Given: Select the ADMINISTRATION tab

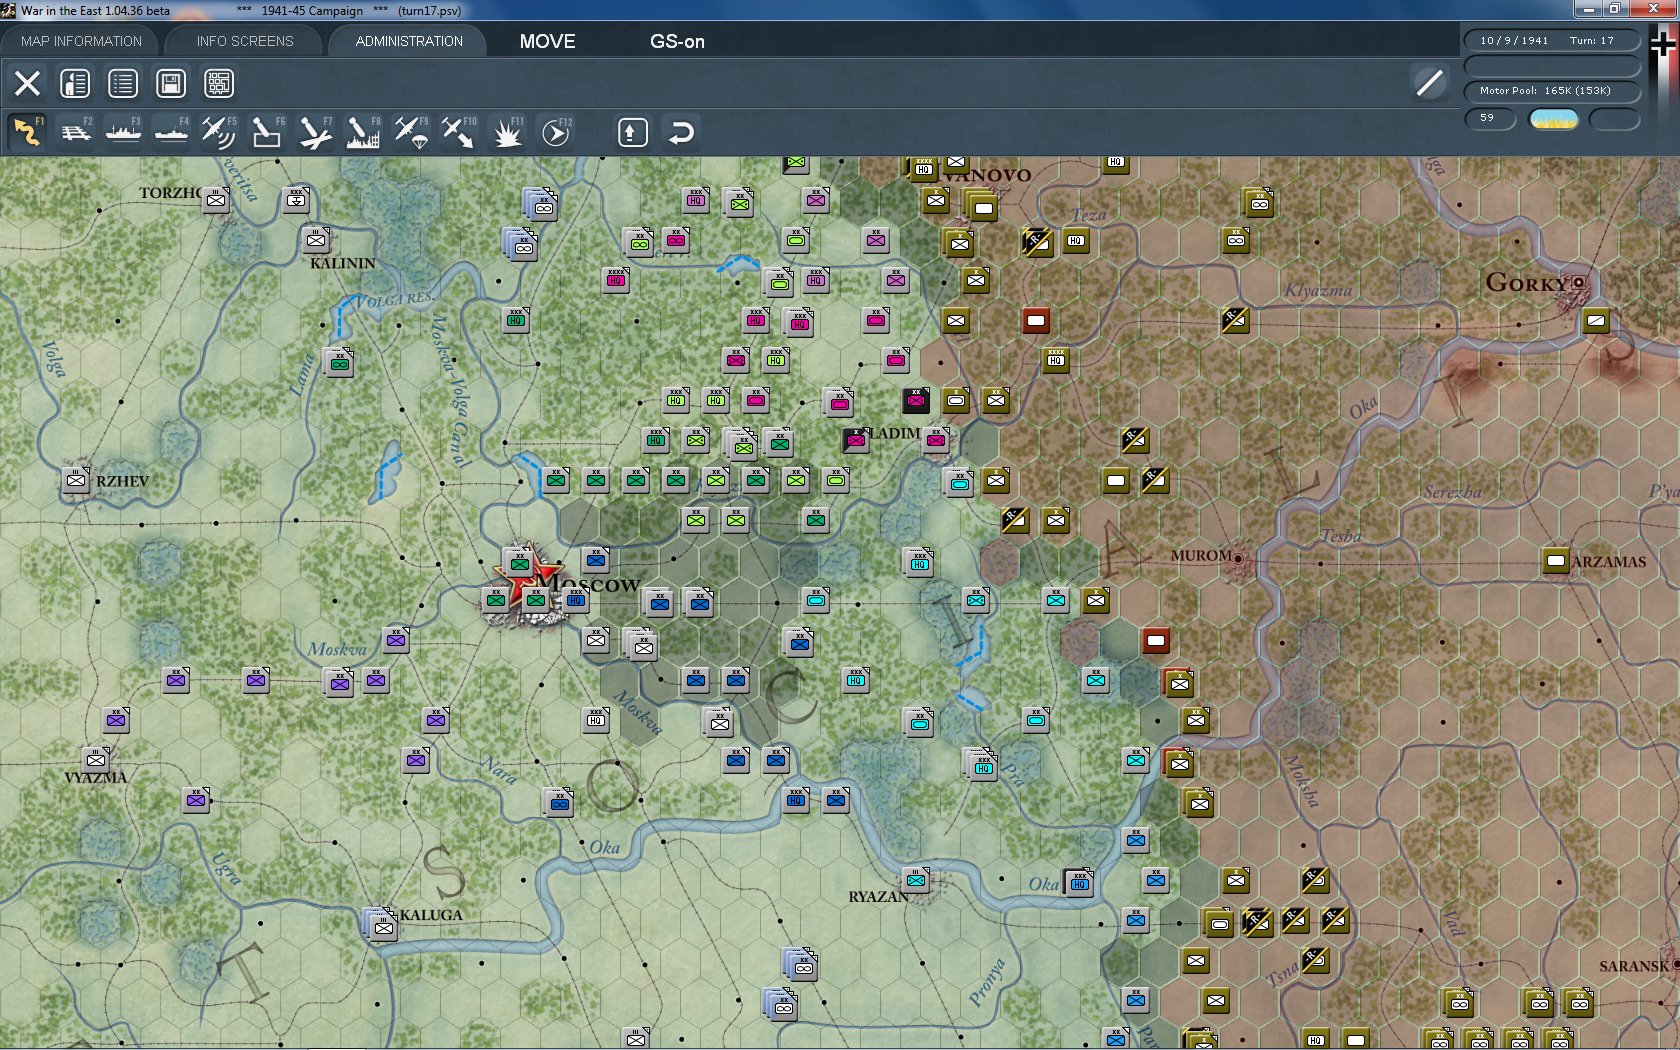Looking at the screenshot, I should (x=409, y=41).
